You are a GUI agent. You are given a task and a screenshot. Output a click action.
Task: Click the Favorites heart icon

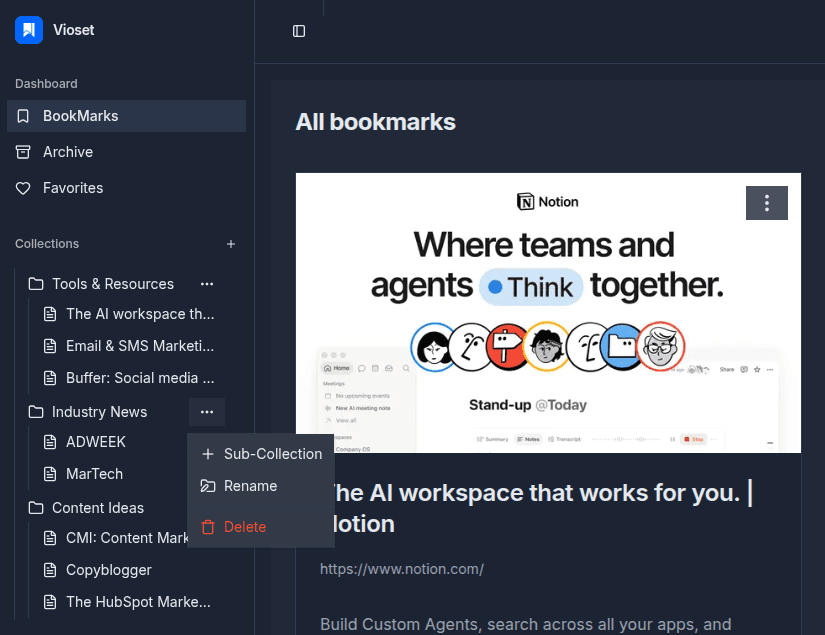pyautogui.click(x=23, y=188)
